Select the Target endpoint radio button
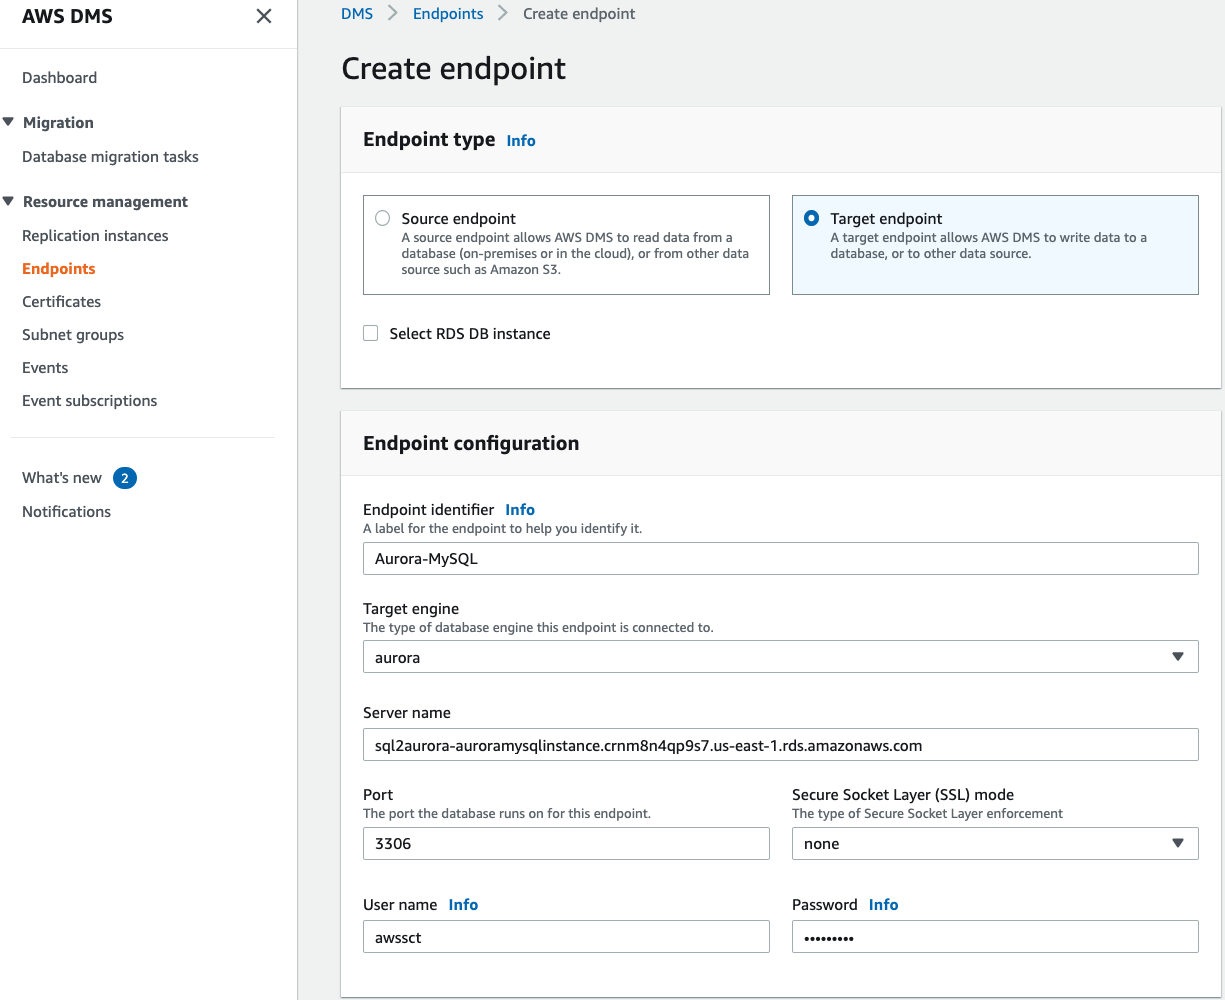The height and width of the screenshot is (1000, 1225). coord(811,218)
